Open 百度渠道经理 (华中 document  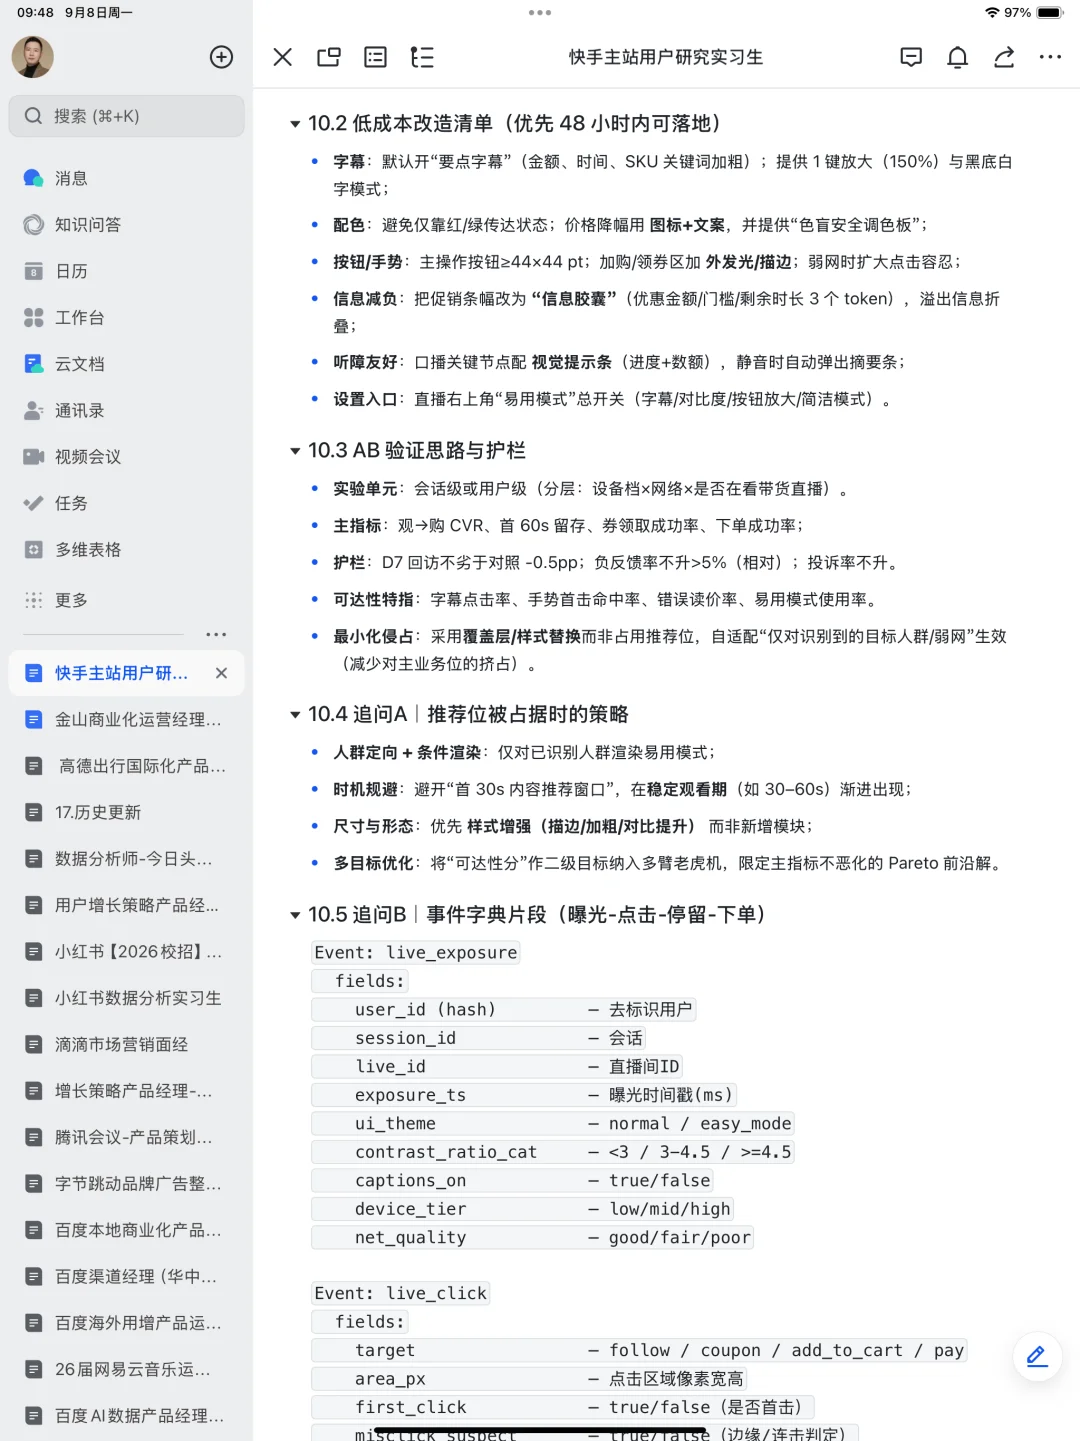pyautogui.click(x=126, y=1277)
